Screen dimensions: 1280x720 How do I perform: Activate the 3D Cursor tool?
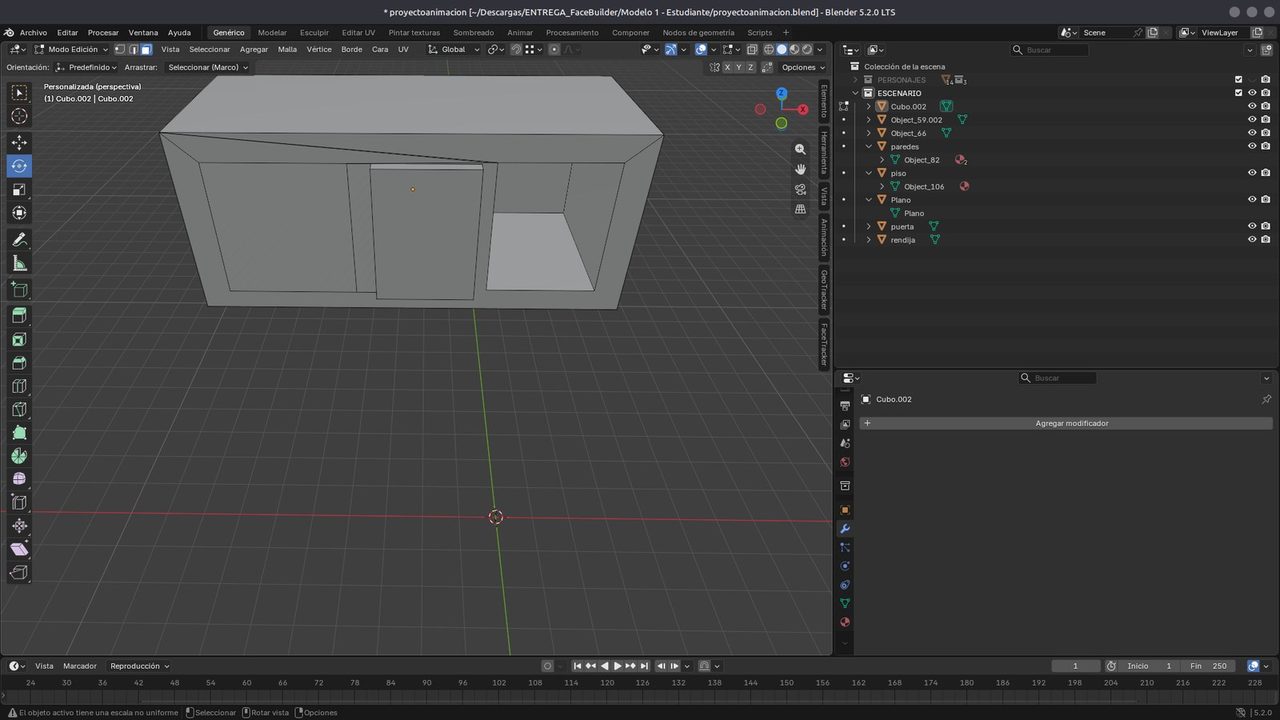coord(19,116)
